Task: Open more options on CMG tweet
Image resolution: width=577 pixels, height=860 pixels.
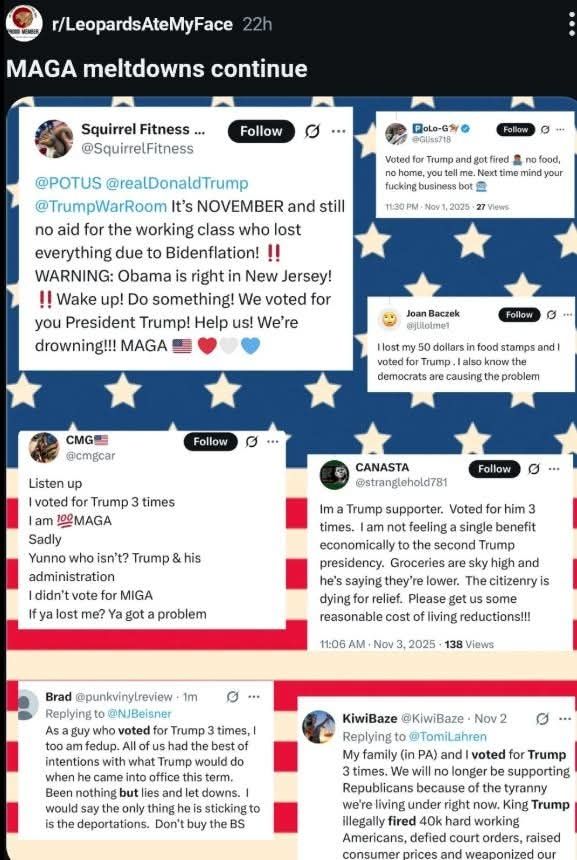Action: (273, 442)
